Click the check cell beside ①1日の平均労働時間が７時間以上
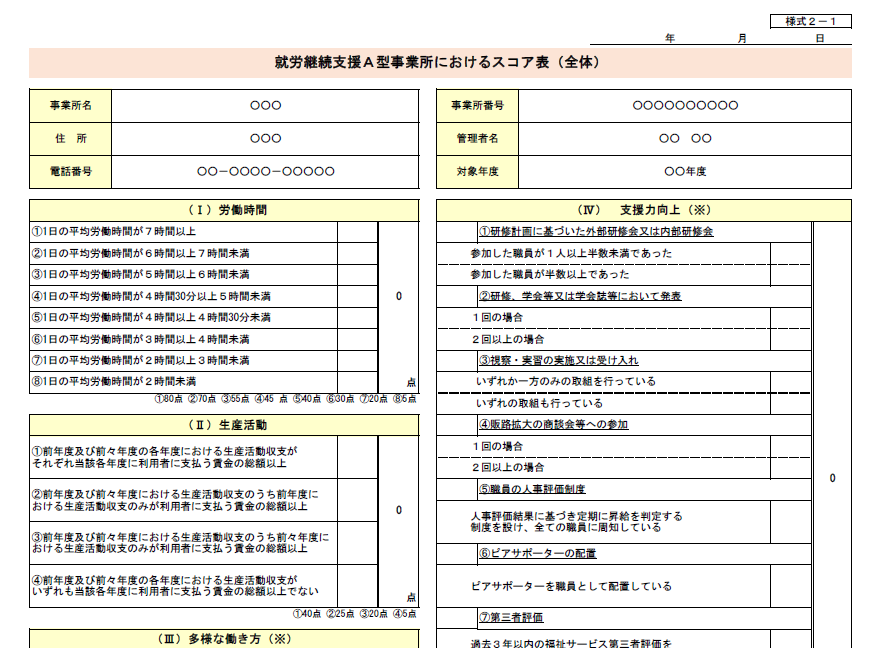The height and width of the screenshot is (668, 882). pyautogui.click(x=357, y=231)
